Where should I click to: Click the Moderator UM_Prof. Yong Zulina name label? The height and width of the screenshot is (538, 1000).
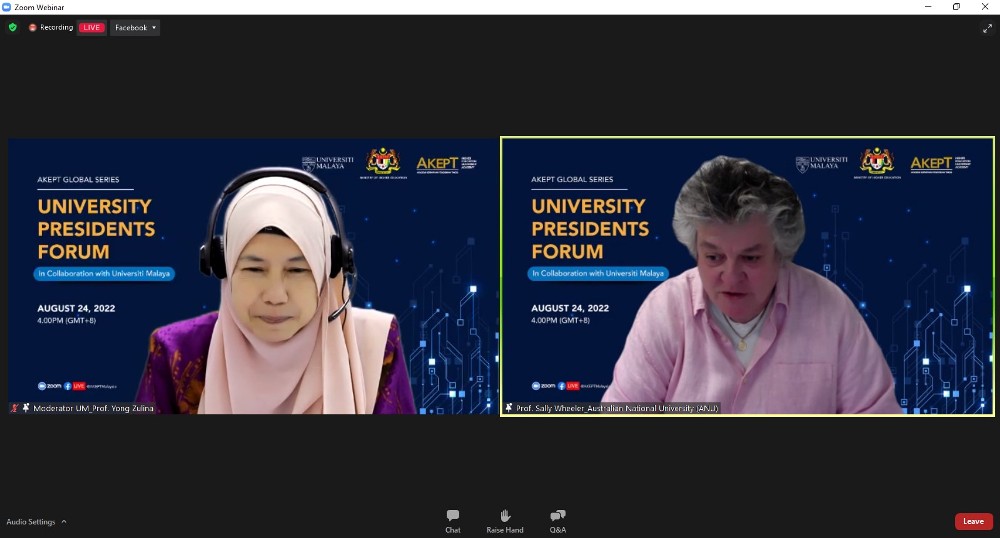point(94,408)
